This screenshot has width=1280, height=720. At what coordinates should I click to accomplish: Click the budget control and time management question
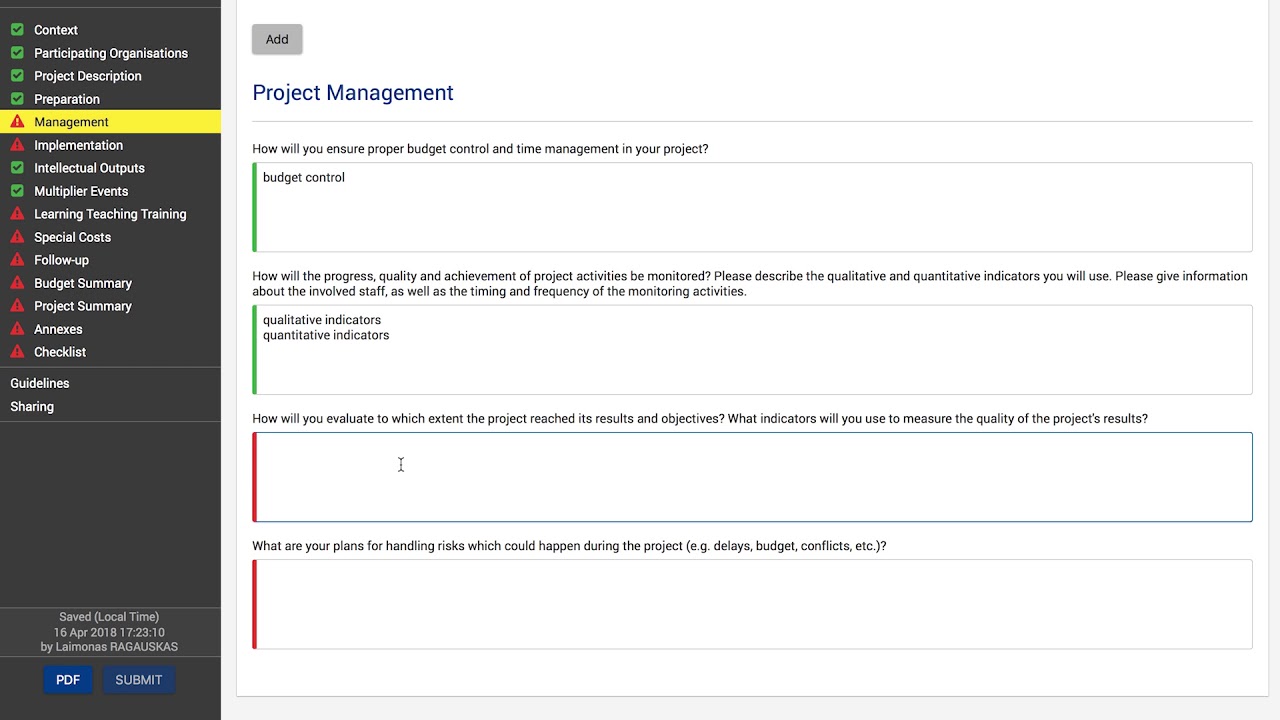480,149
